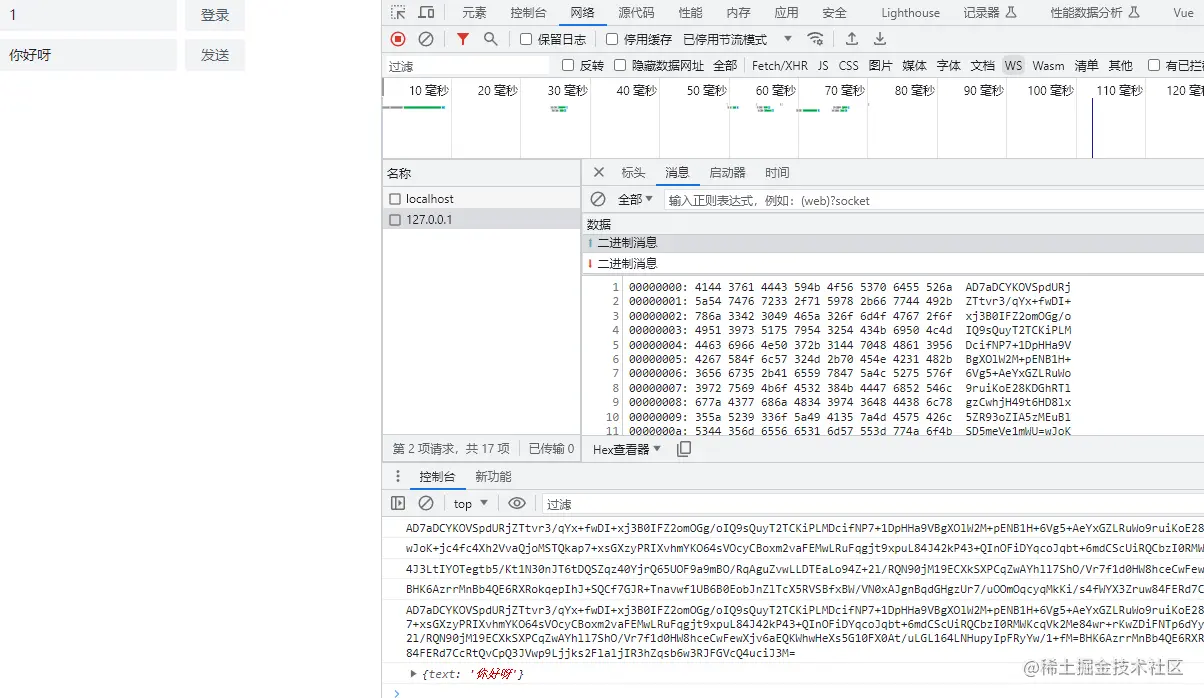Filter requests by Fetch/XHR type
The width and height of the screenshot is (1204, 698).
click(x=780, y=65)
